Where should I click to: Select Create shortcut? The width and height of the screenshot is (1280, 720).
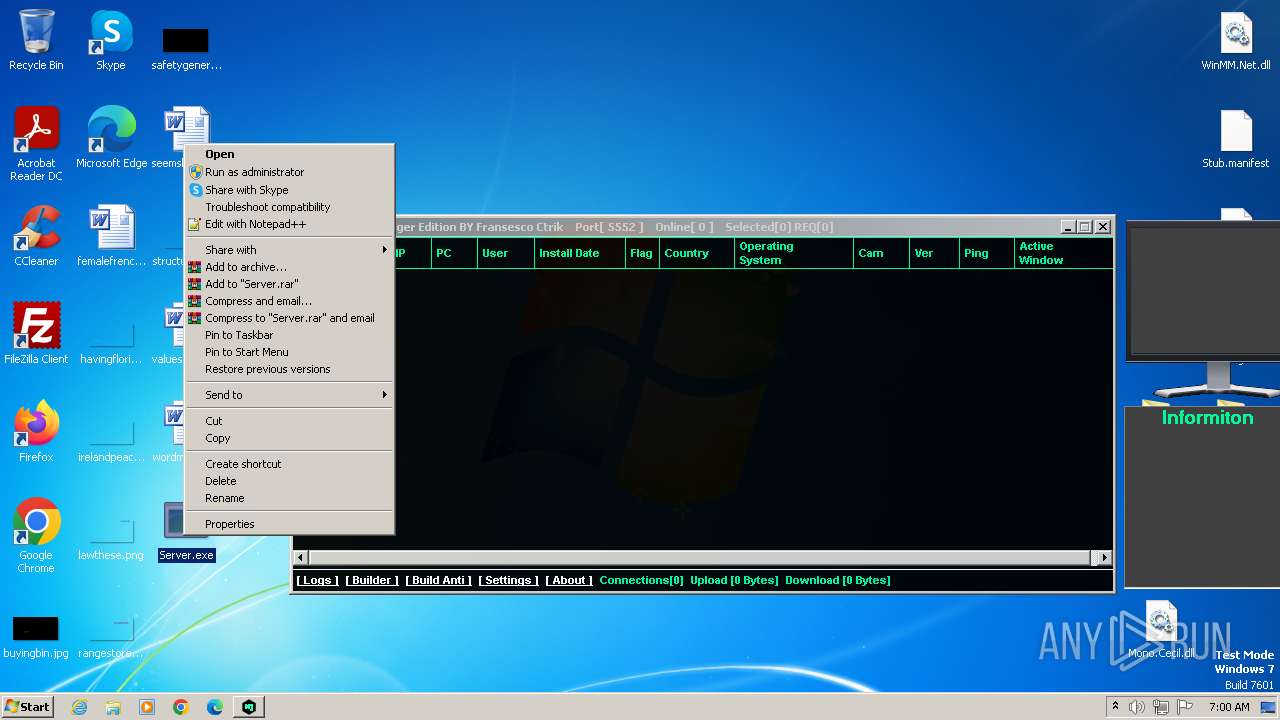[290, 464]
